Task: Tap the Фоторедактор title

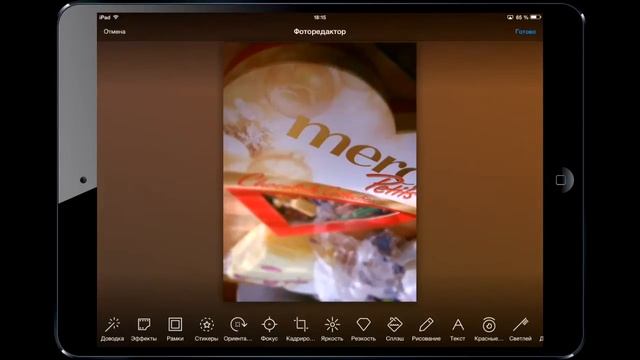Action: coord(320,31)
